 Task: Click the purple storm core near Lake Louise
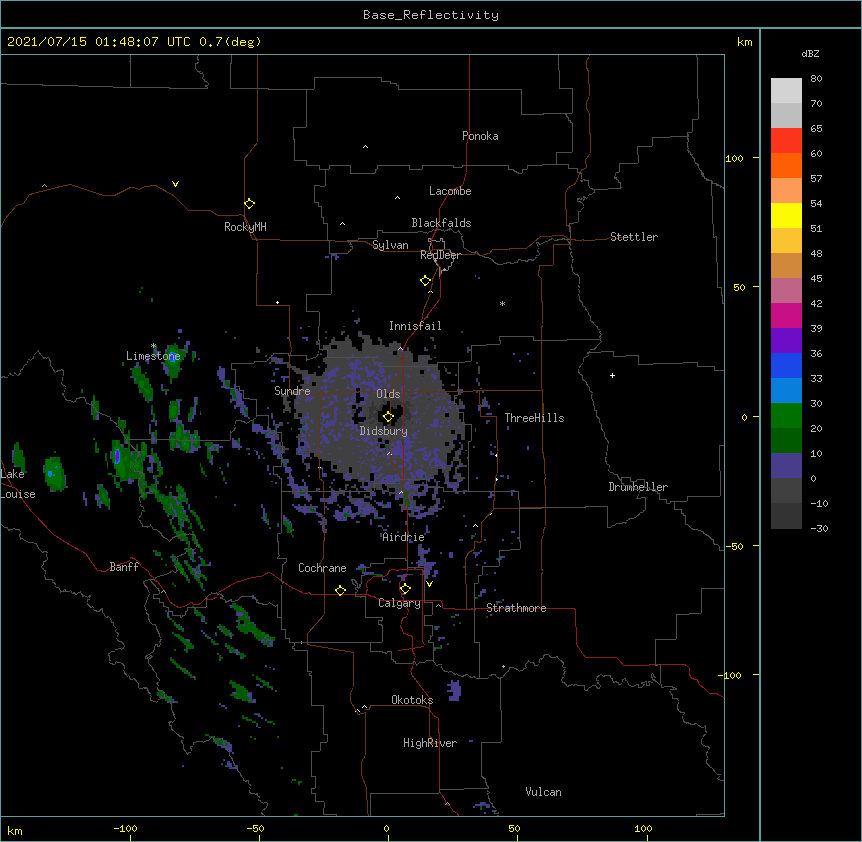(x=117, y=456)
